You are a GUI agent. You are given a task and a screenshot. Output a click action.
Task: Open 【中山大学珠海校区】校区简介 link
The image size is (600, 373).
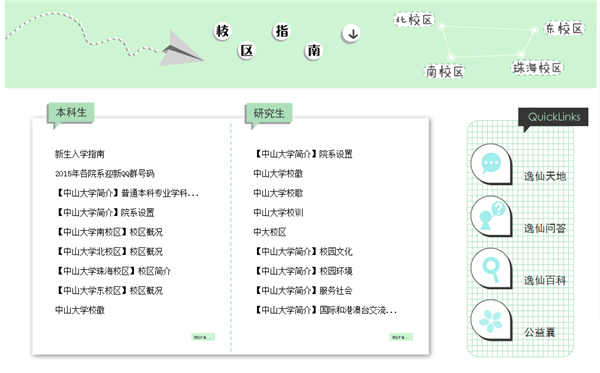tap(113, 271)
